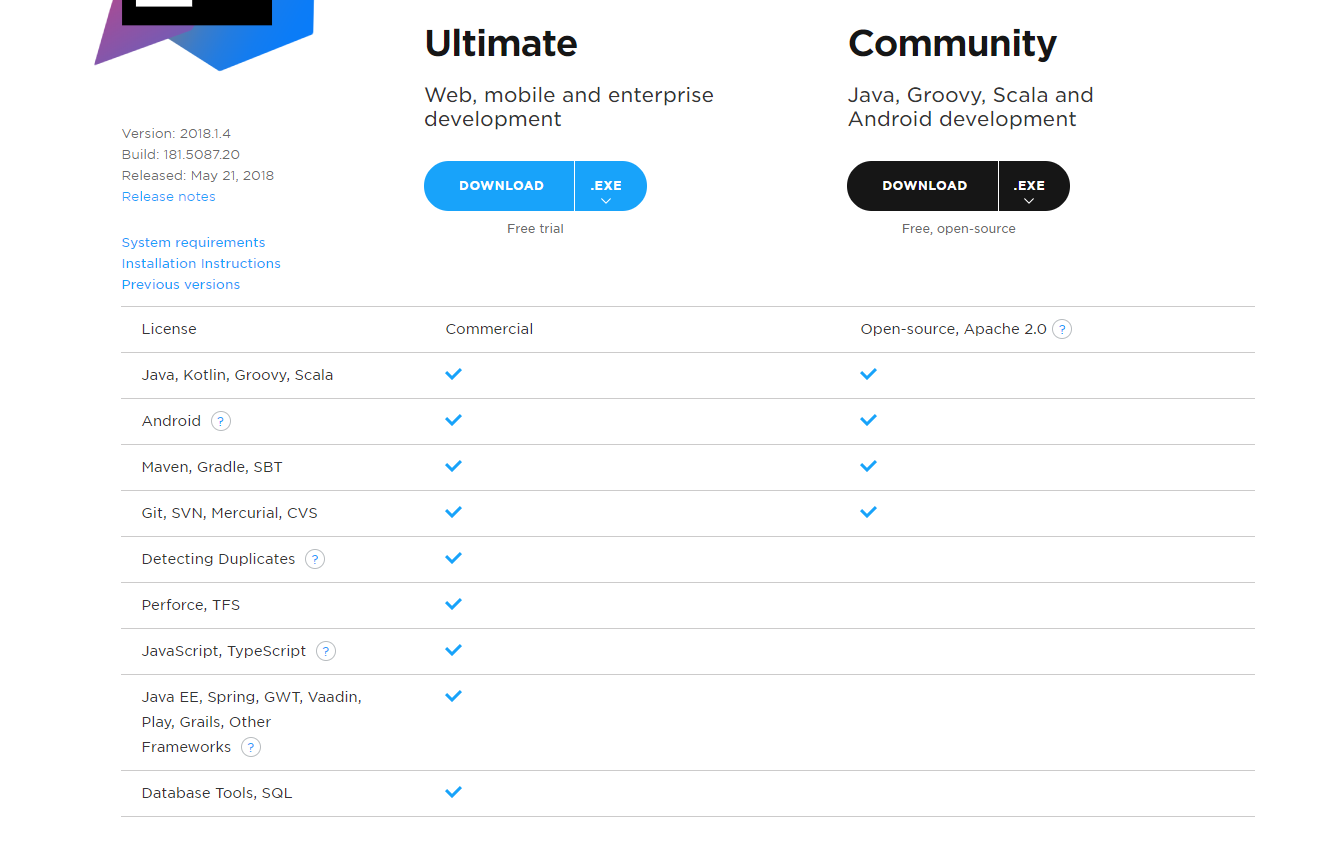Image resolution: width=1323 pixels, height=842 pixels.
Task: Click 'Java, Kotlin, Groovy, Scala' row label
Action: pos(237,375)
